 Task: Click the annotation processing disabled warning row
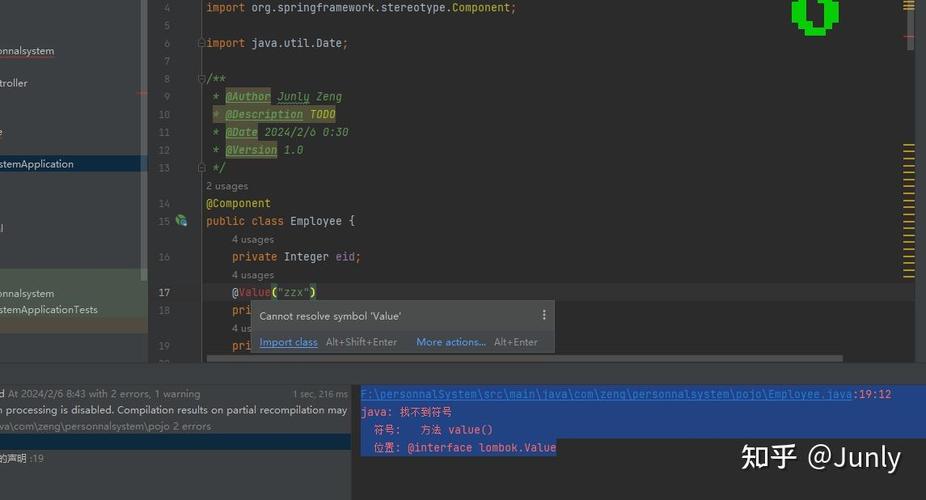click(x=175, y=410)
